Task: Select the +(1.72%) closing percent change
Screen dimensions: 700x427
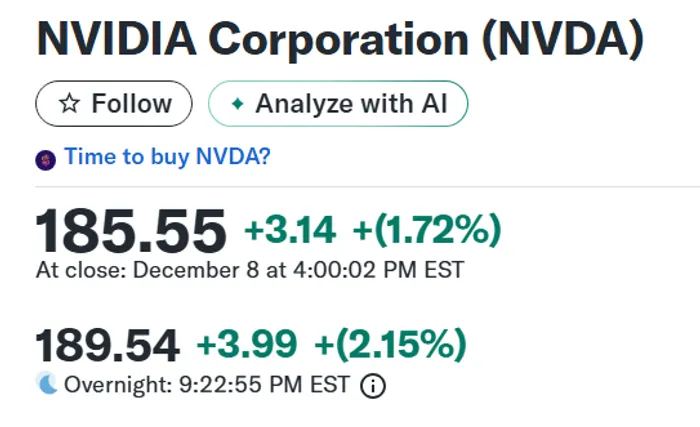Action: point(427,230)
